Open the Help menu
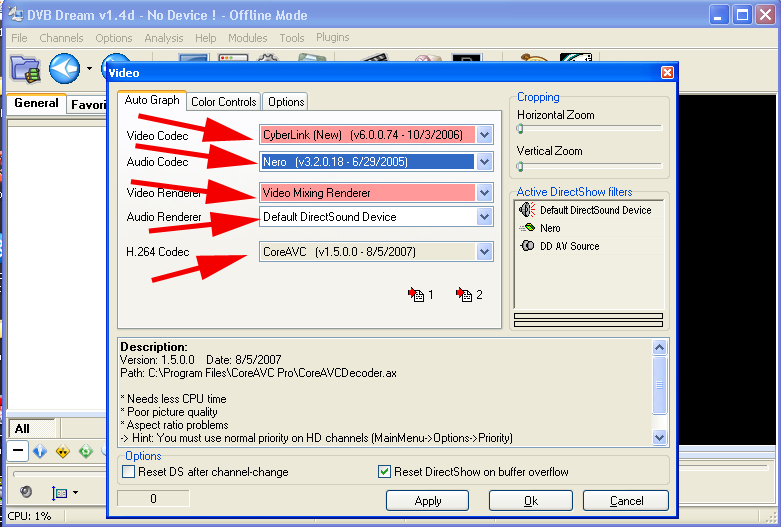Image resolution: width=781 pixels, height=527 pixels. point(206,38)
